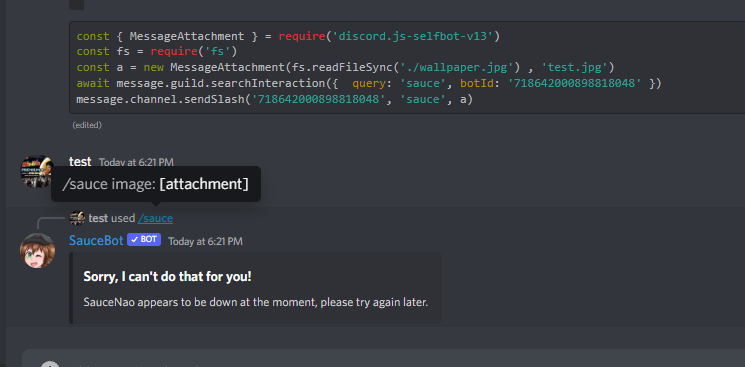Click the 'test.jpg' string in code
Viewport: 745px width, 367px height.
(574, 68)
